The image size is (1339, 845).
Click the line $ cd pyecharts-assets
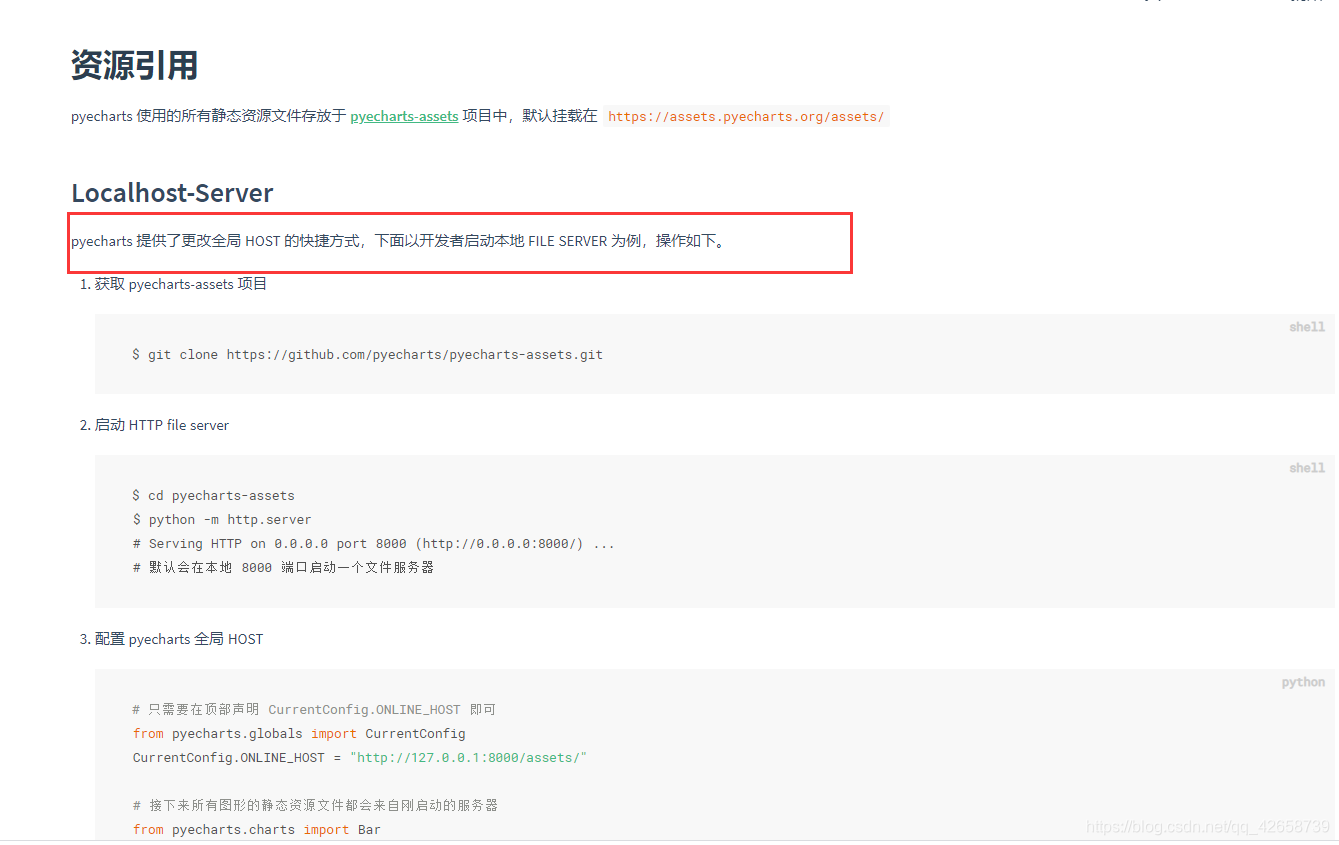[x=213, y=496]
